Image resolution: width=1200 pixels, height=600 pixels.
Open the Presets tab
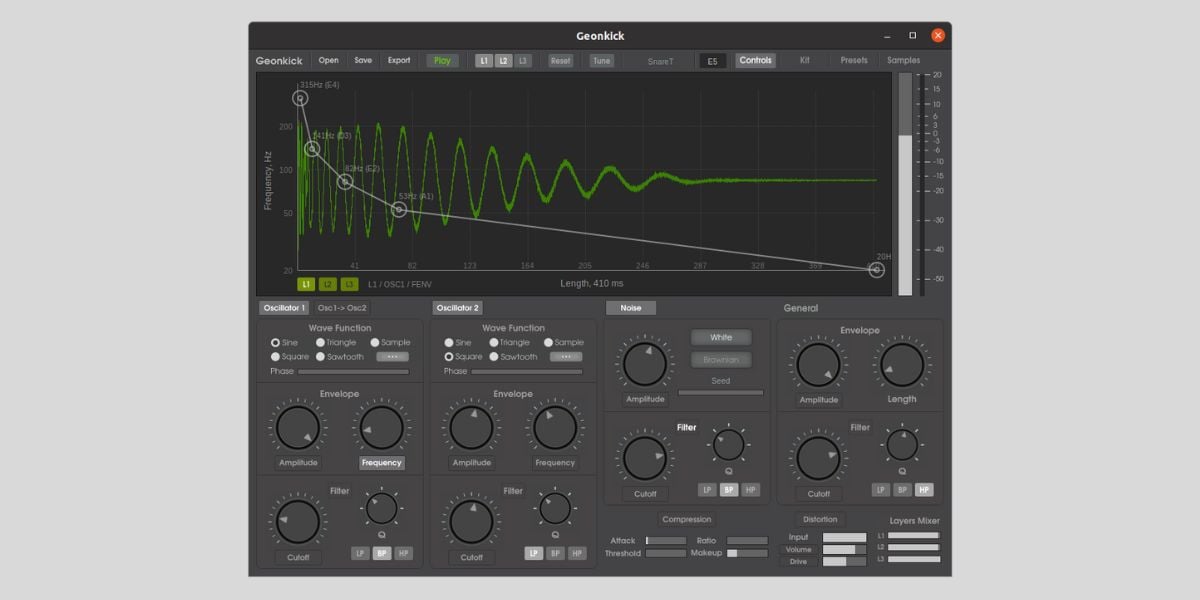click(854, 61)
